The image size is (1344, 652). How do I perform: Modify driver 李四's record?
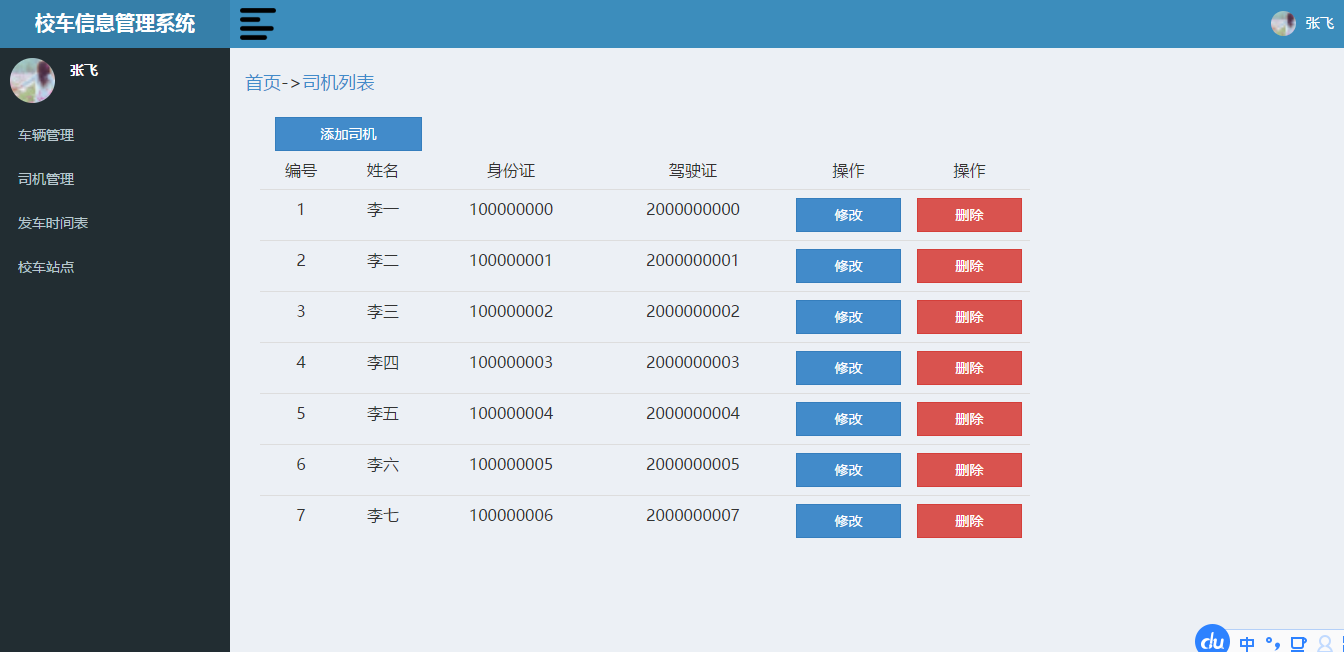click(848, 368)
